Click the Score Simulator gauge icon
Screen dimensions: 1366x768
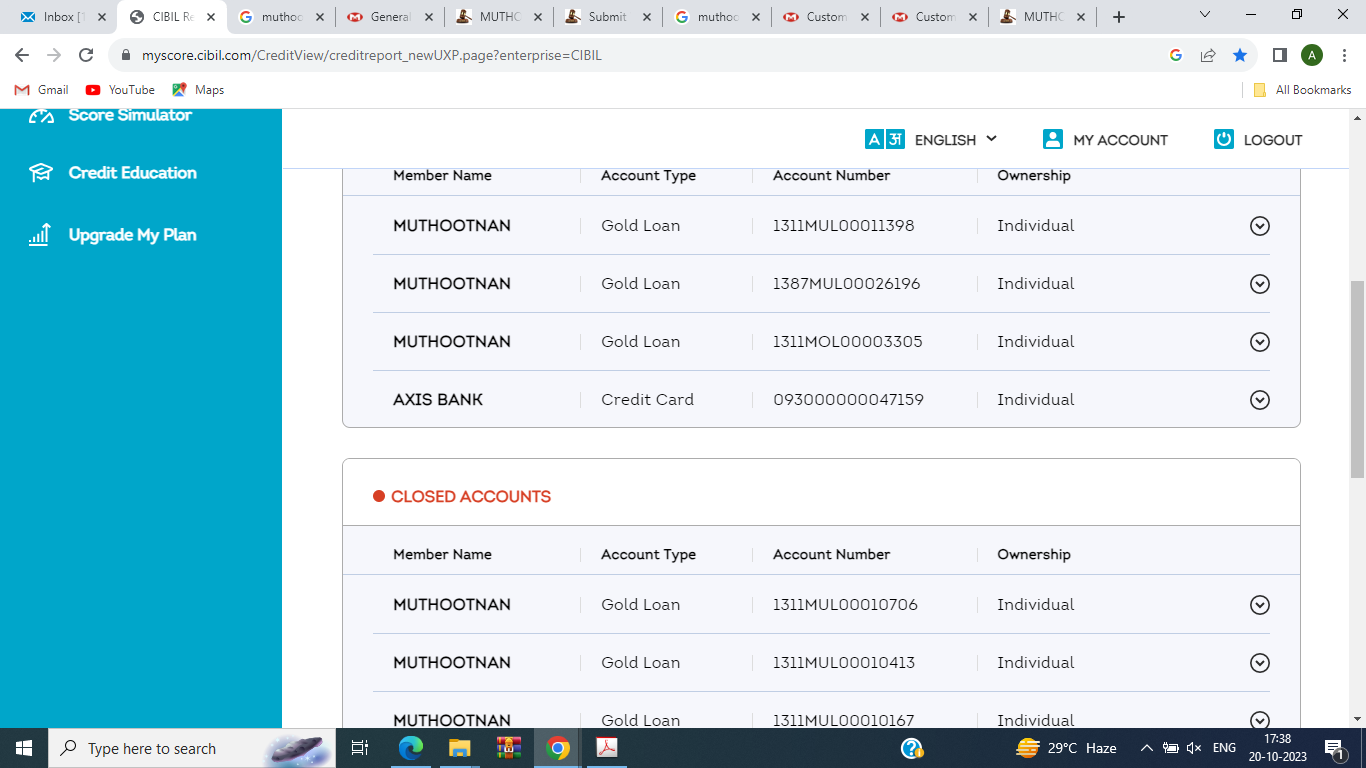pos(41,116)
